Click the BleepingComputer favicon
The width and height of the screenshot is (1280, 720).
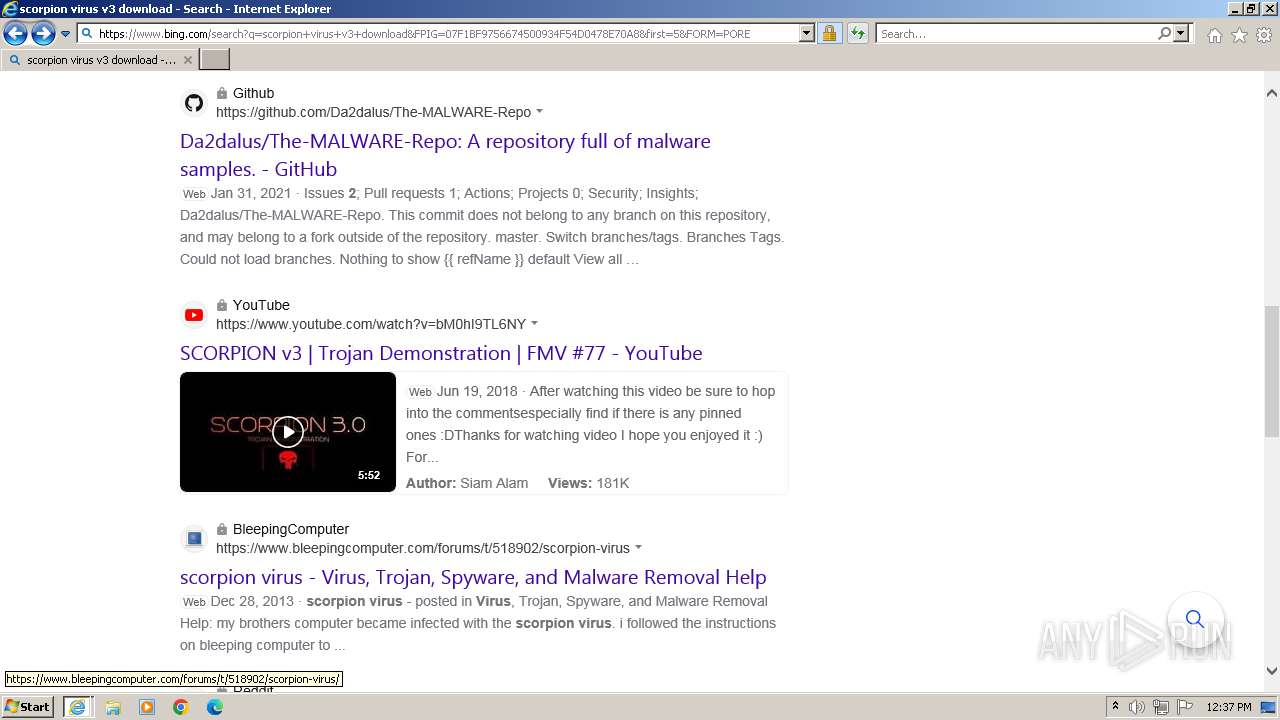(194, 539)
